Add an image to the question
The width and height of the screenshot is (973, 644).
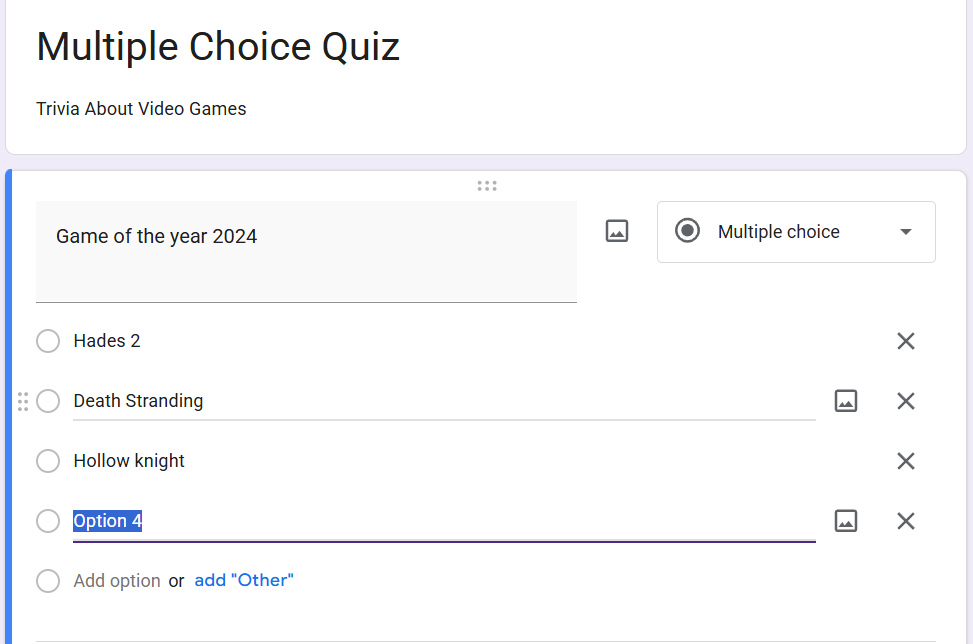616,230
